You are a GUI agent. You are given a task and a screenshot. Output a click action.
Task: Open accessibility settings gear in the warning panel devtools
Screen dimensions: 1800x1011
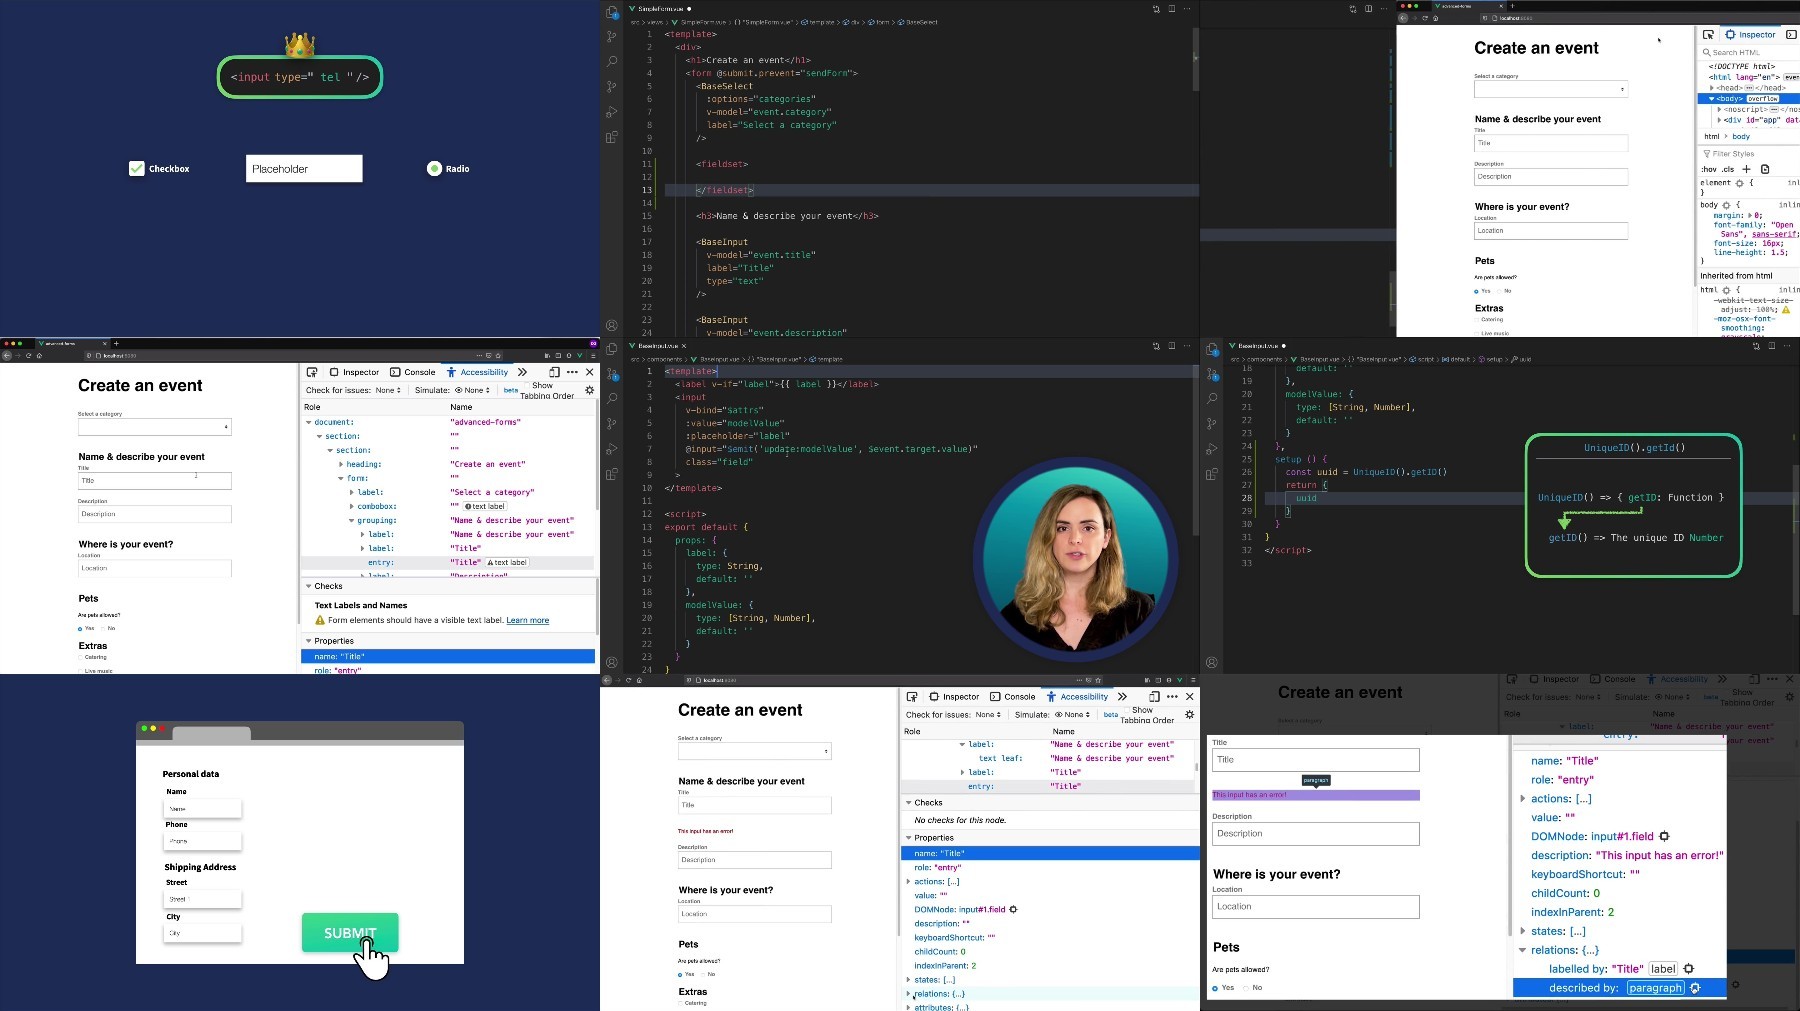point(589,390)
